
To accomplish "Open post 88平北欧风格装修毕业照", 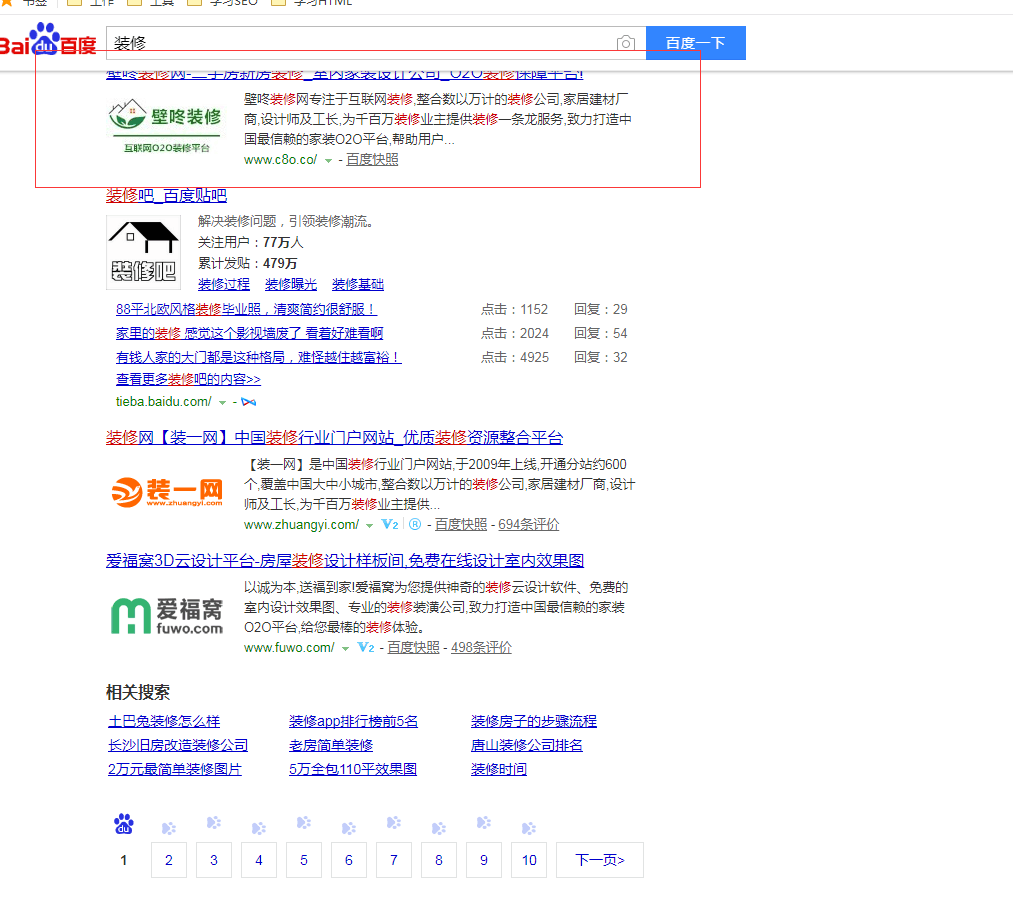I will pos(246,309).
